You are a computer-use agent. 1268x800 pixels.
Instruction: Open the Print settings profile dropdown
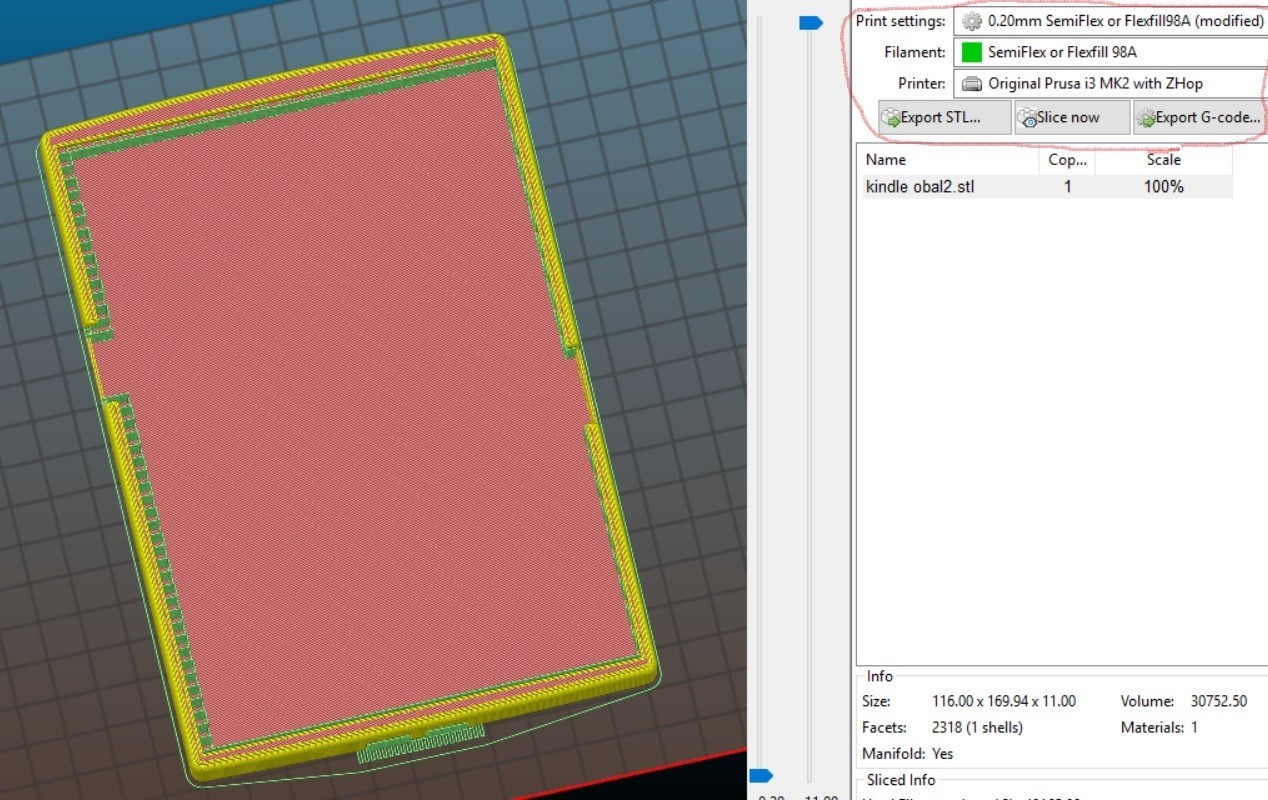[x=1110, y=21]
